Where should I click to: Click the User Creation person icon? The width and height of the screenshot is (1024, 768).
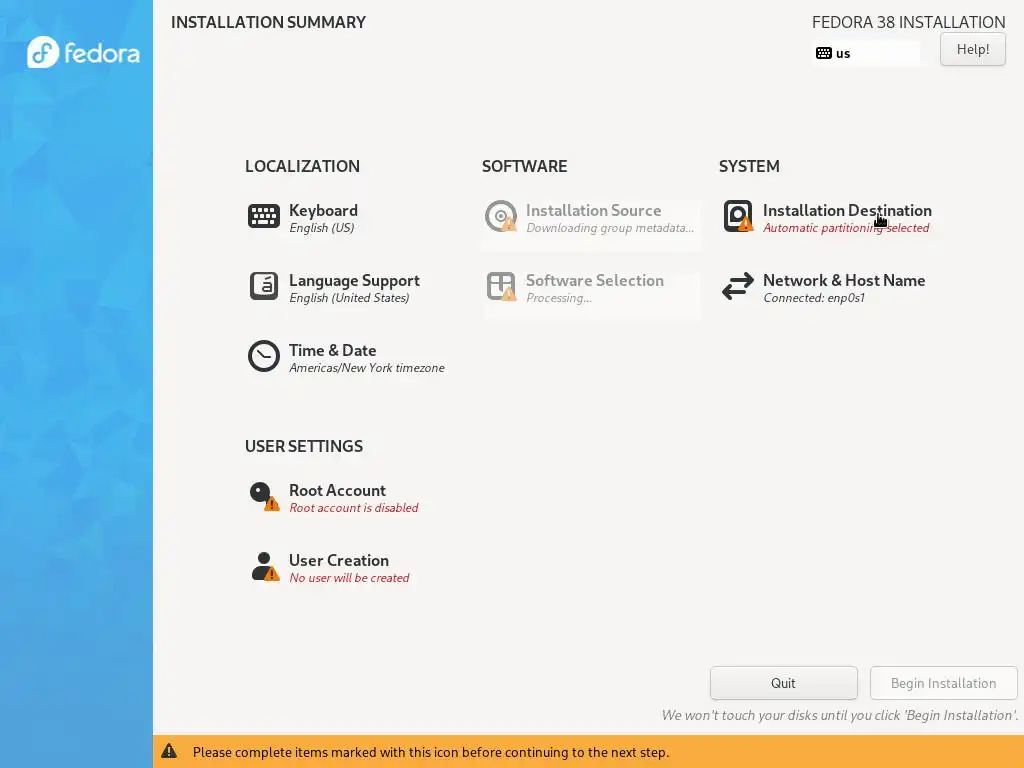pyautogui.click(x=264, y=566)
